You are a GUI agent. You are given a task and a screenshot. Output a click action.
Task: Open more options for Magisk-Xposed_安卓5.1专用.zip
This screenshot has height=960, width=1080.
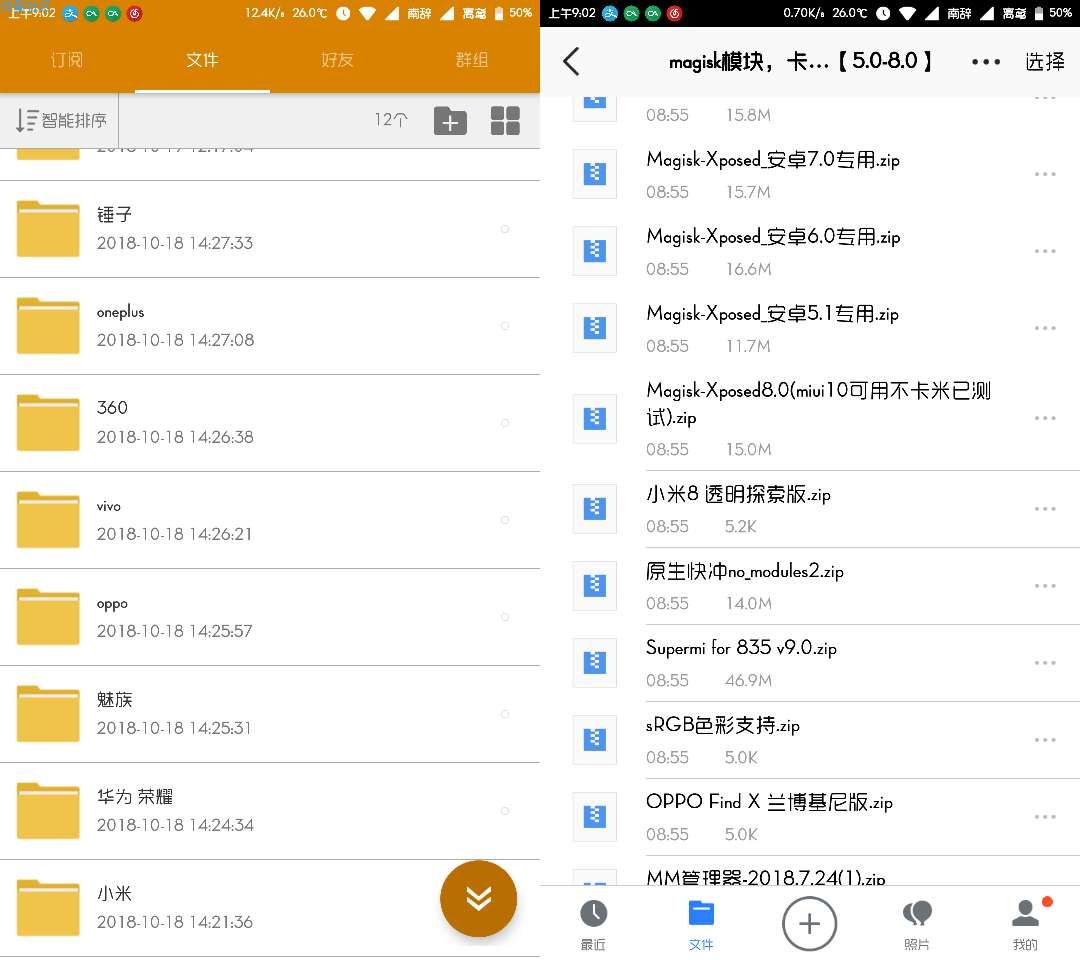coord(1045,328)
